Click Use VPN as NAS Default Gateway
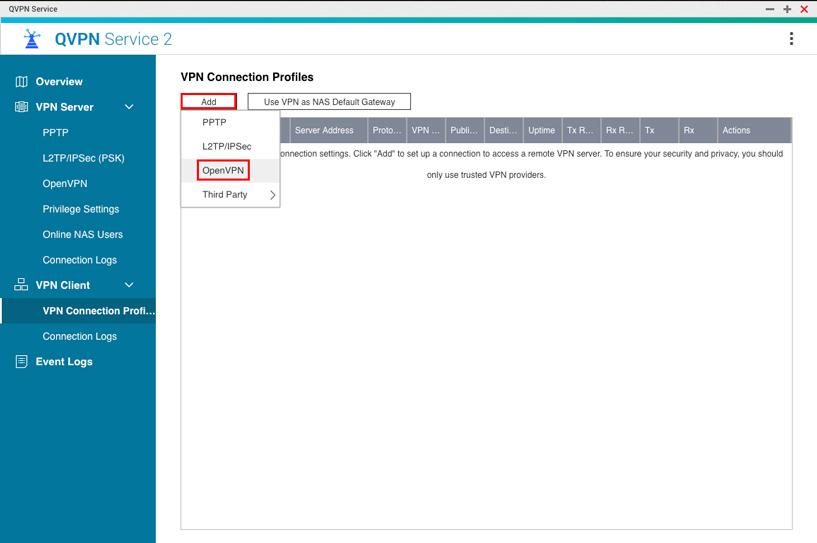 pos(329,102)
